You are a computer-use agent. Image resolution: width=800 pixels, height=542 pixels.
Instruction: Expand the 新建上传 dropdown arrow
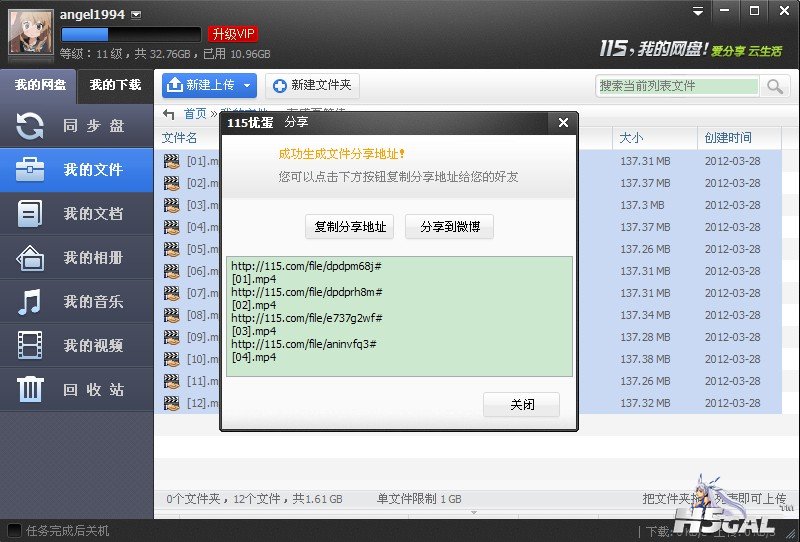pyautogui.click(x=247, y=85)
